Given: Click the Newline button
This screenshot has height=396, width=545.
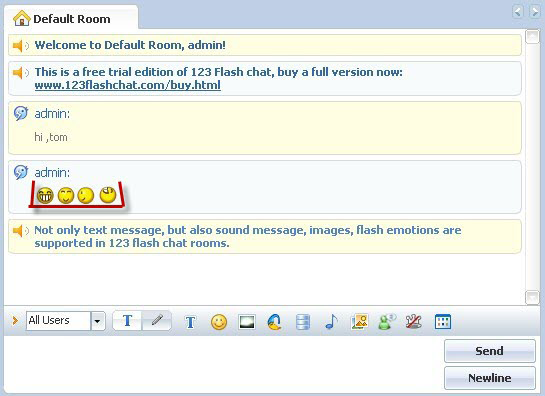Looking at the screenshot, I should pos(489,378).
